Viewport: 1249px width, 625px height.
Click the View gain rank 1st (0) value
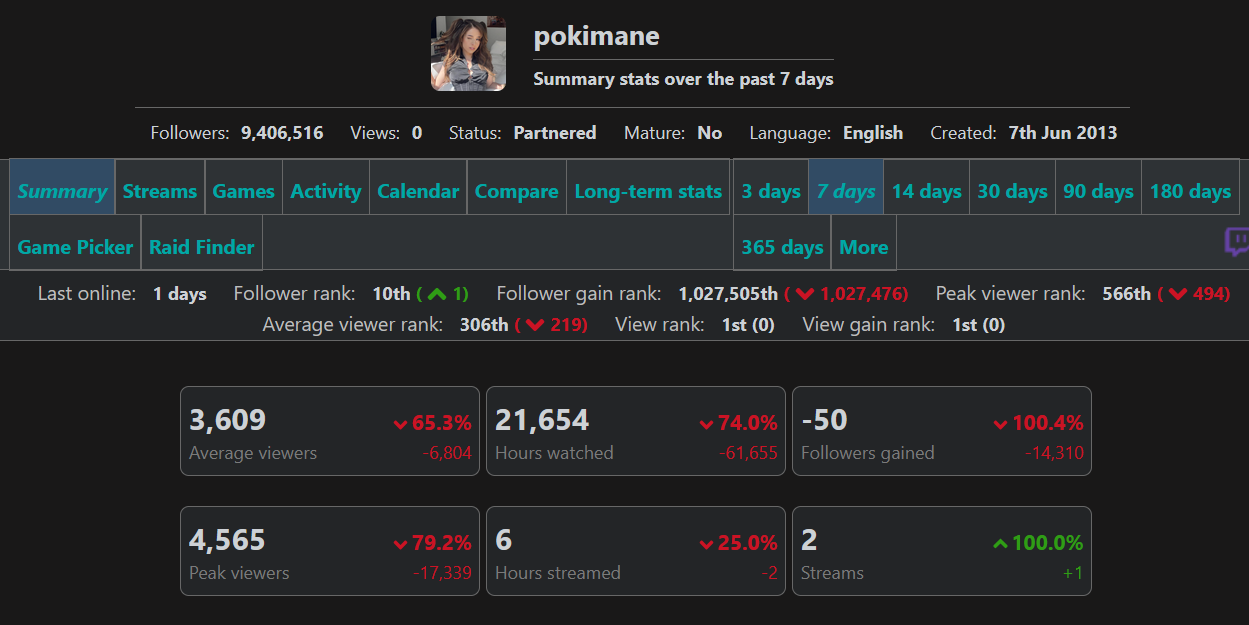coord(979,324)
